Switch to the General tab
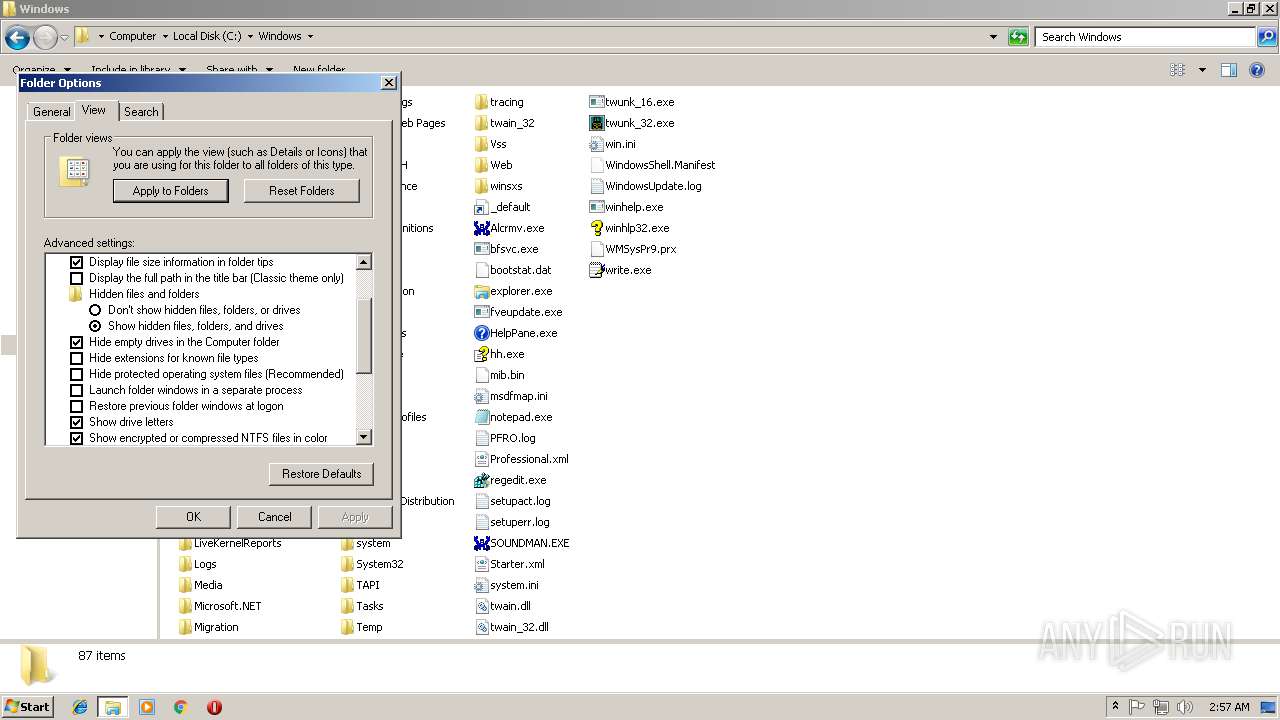This screenshot has width=1280, height=720. click(x=51, y=112)
